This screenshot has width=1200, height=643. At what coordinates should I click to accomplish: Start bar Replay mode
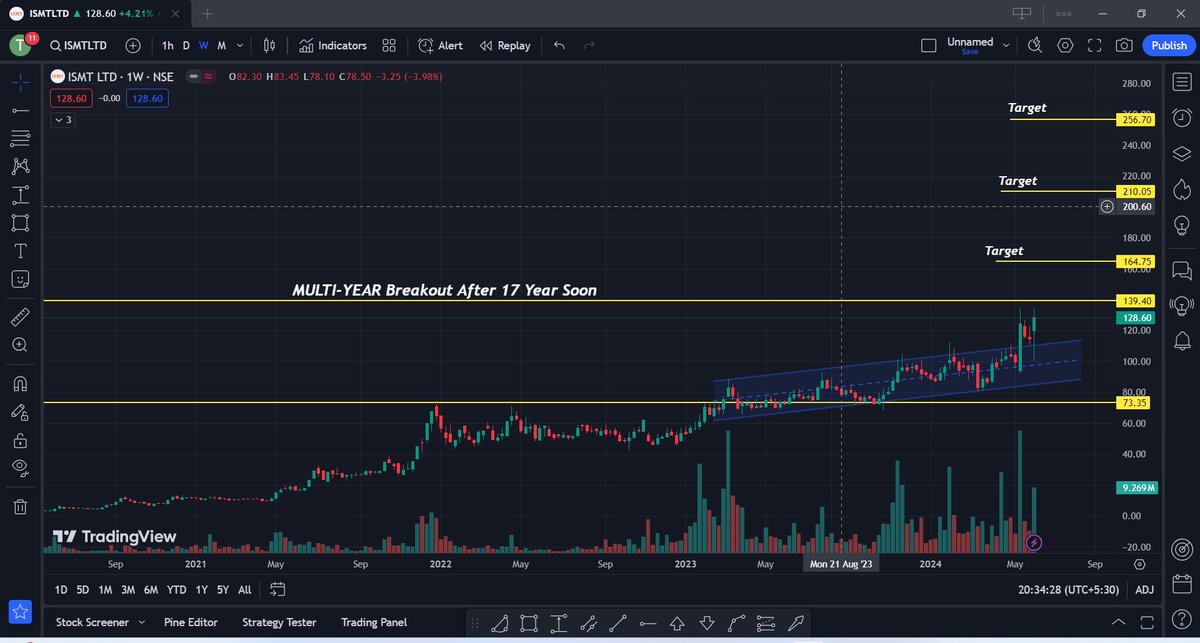tap(505, 45)
